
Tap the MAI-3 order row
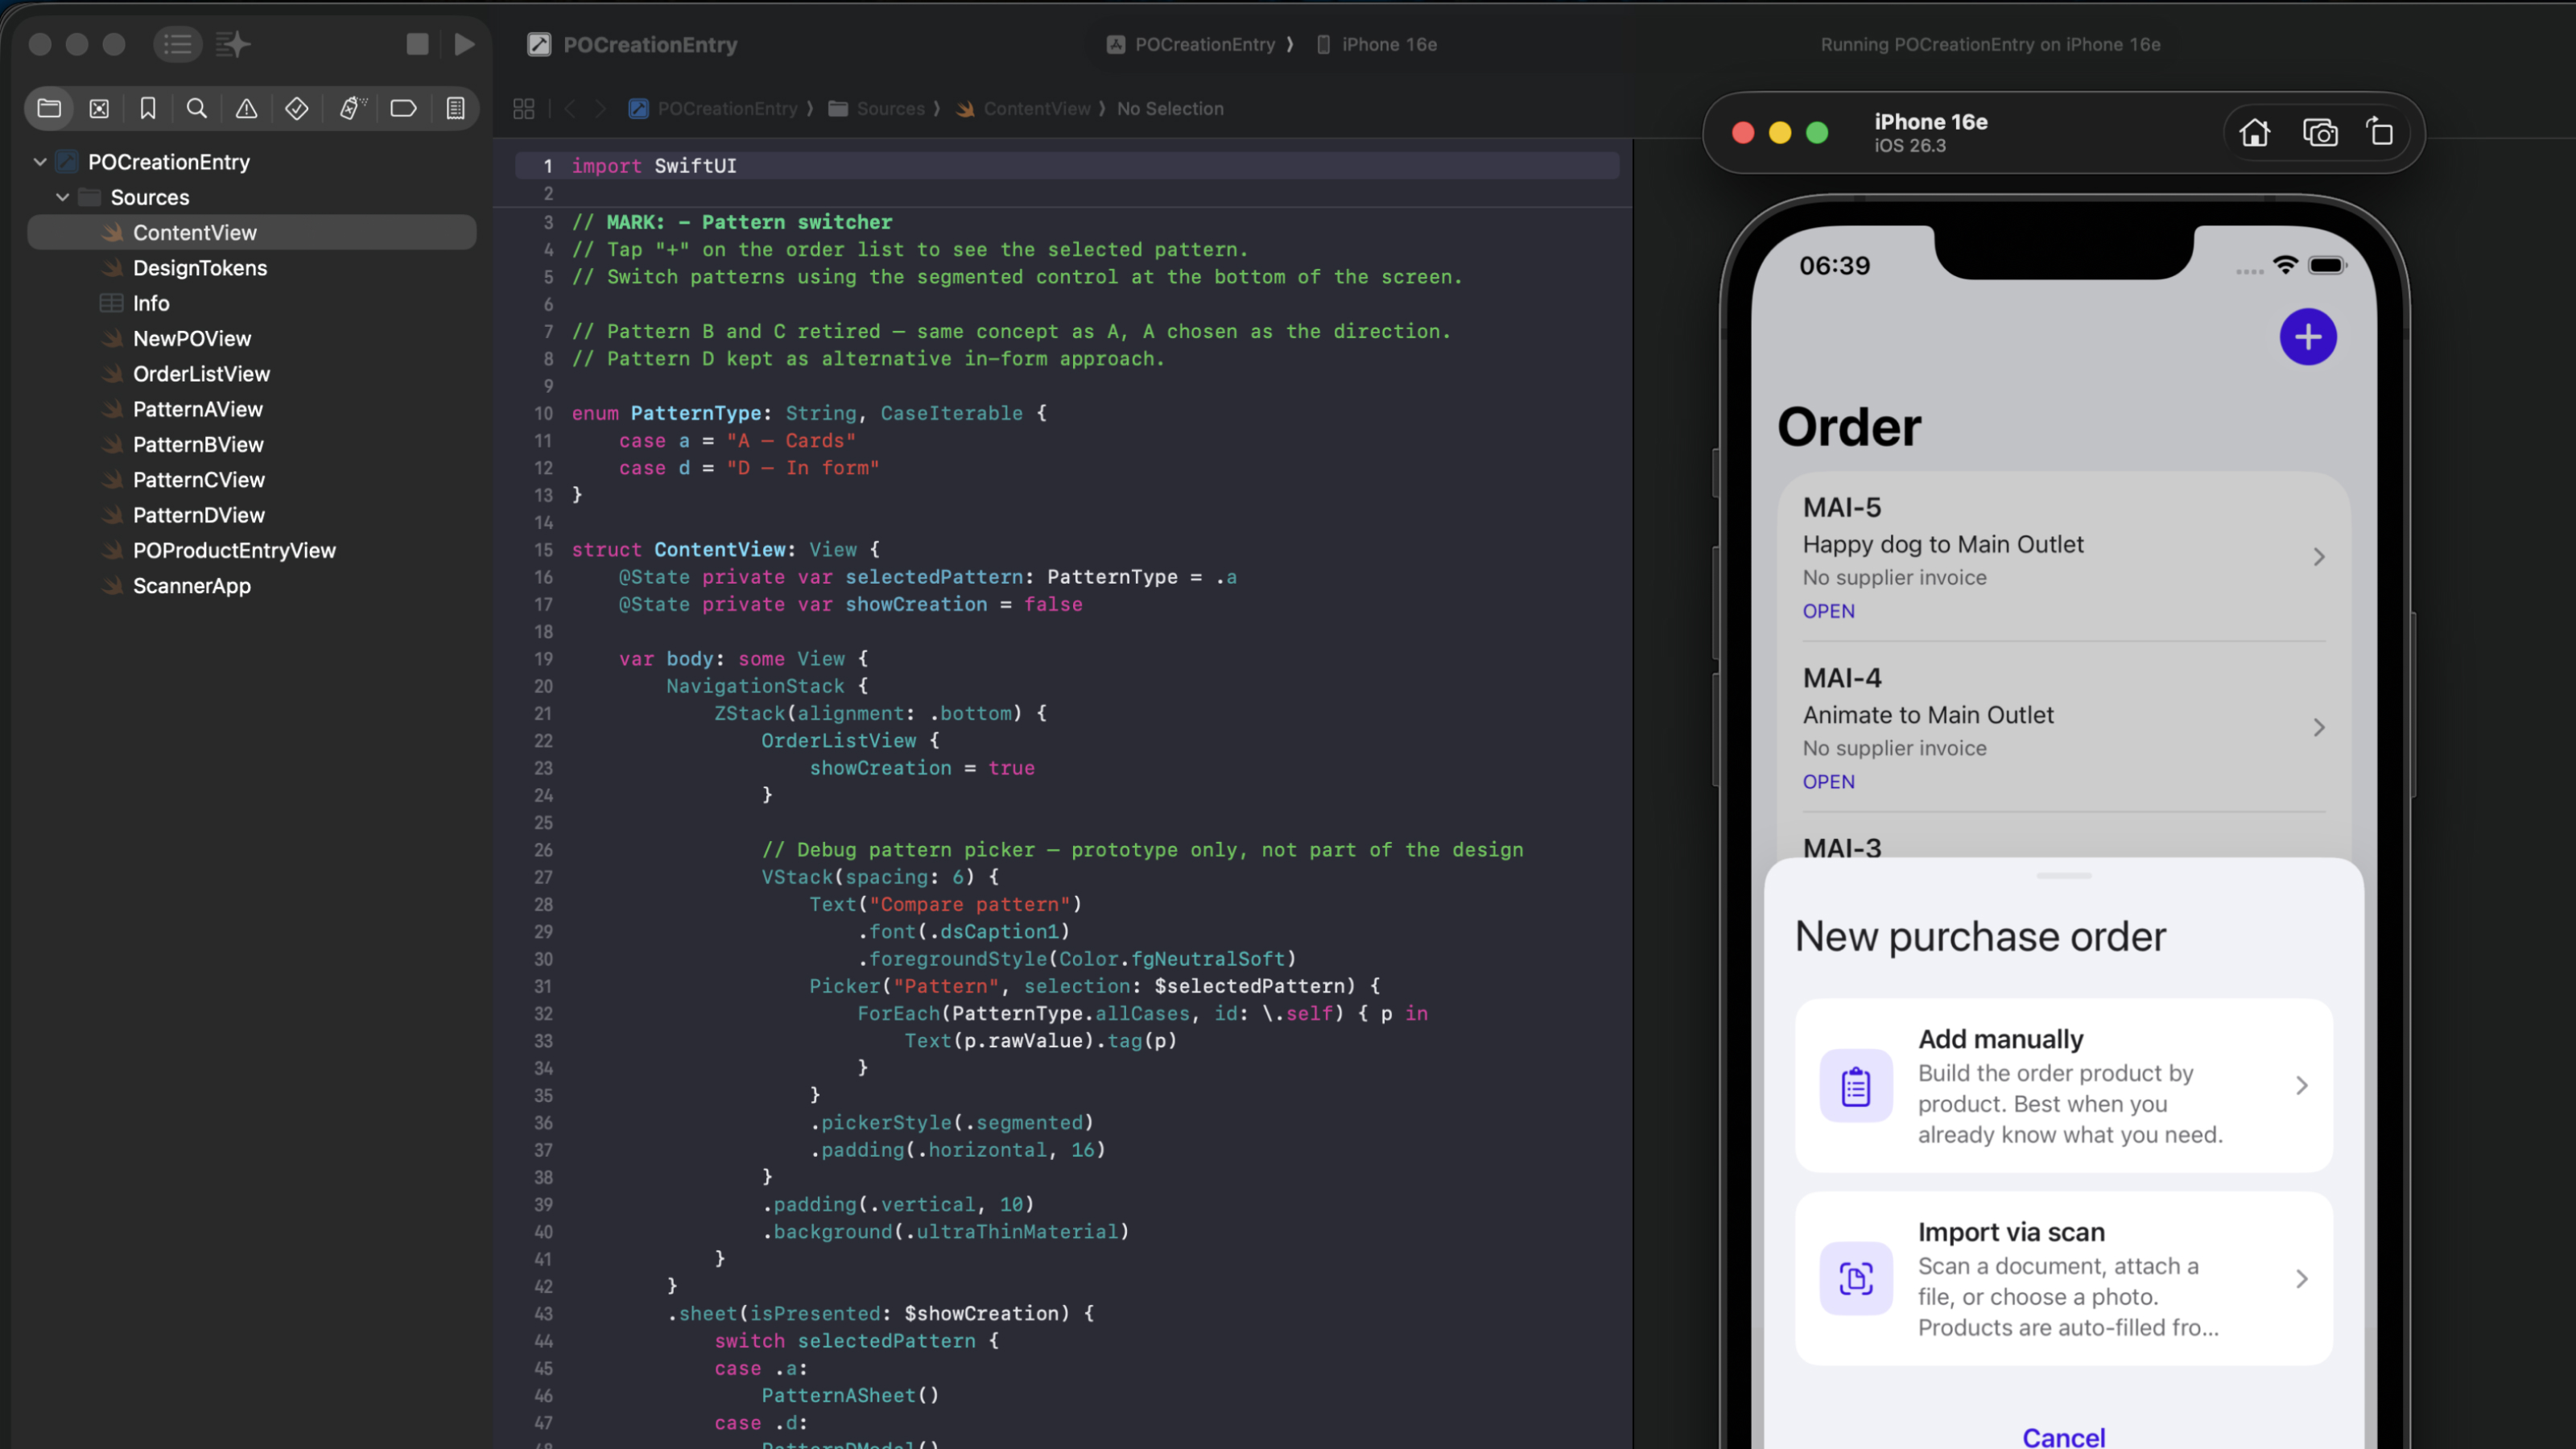[x=2063, y=838]
